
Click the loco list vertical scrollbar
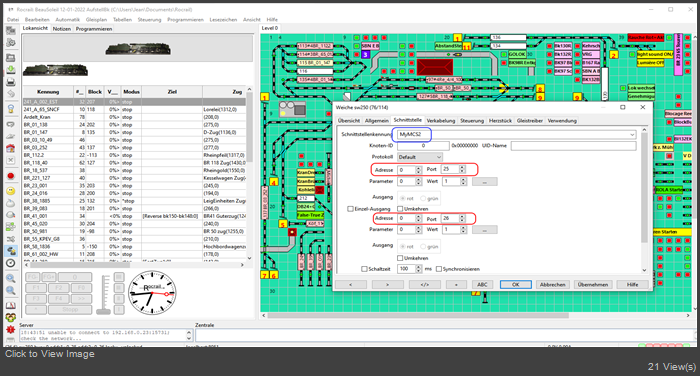pyautogui.click(x=249, y=174)
